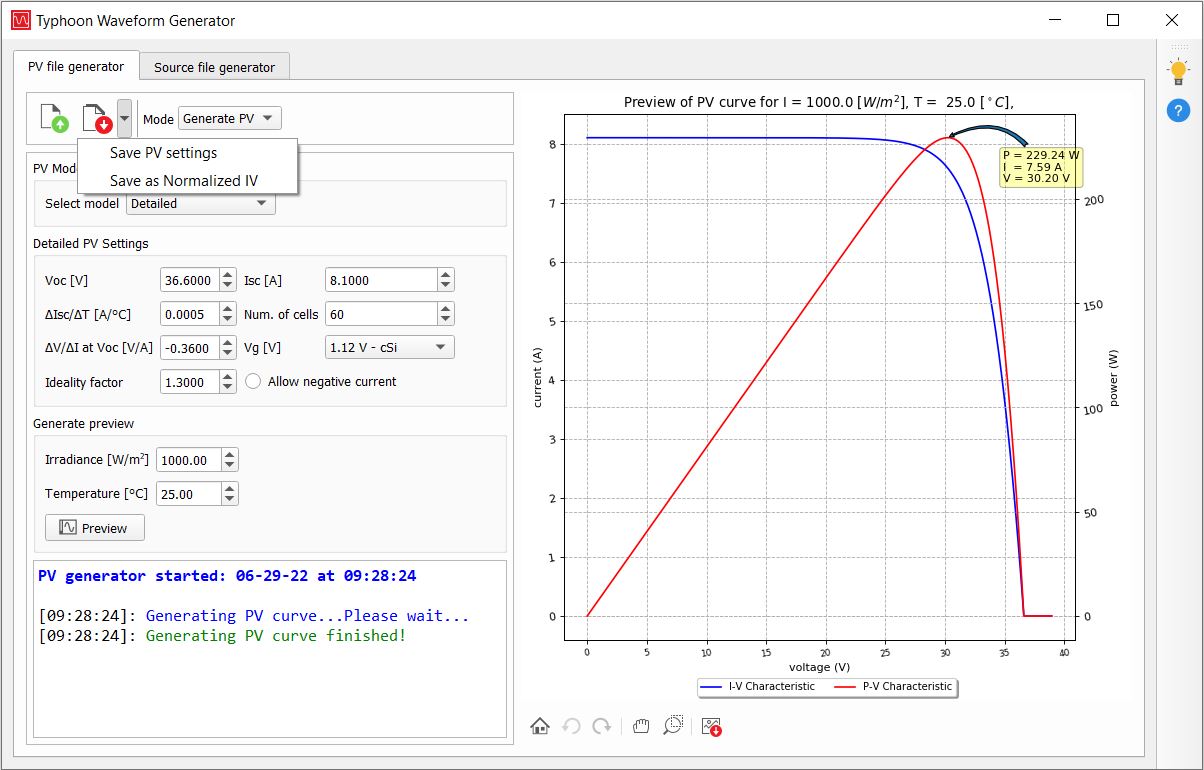This screenshot has height=770, width=1204.
Task: Click the load PV settings file icon
Action: pyautogui.click(x=54, y=118)
